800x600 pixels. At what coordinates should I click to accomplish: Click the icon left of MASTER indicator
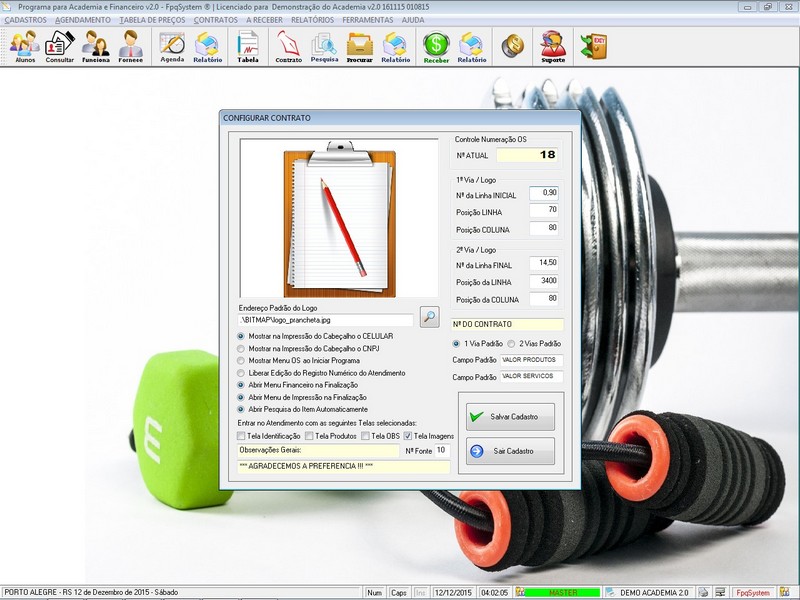(520, 592)
